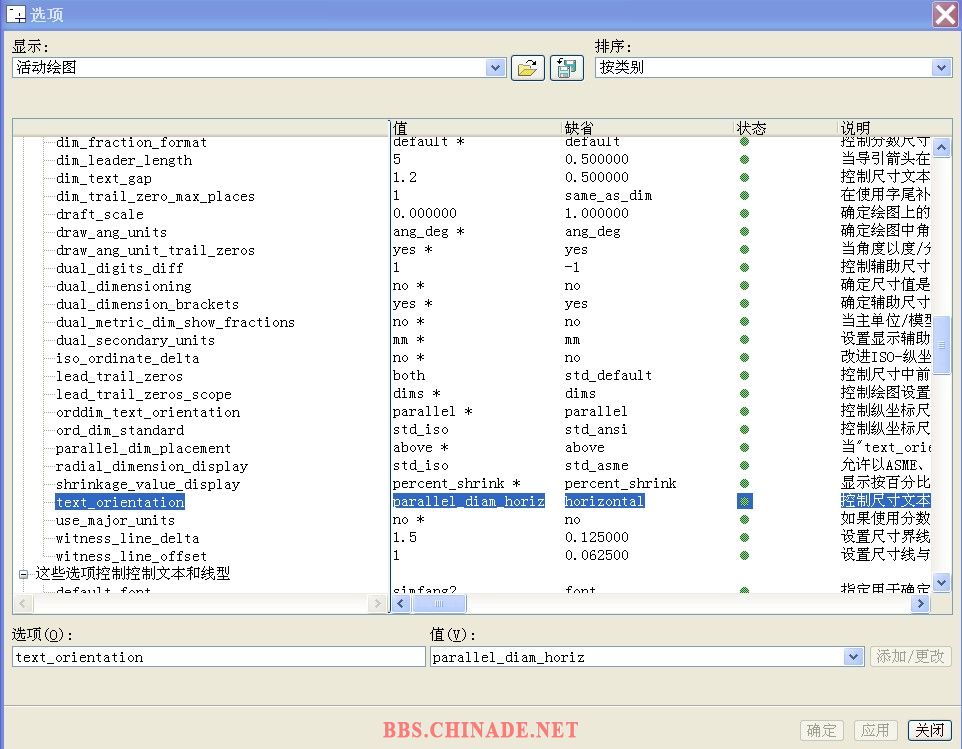The width and height of the screenshot is (962, 749).
Task: Click values pane scroll-left arrow
Action: (x=401, y=604)
